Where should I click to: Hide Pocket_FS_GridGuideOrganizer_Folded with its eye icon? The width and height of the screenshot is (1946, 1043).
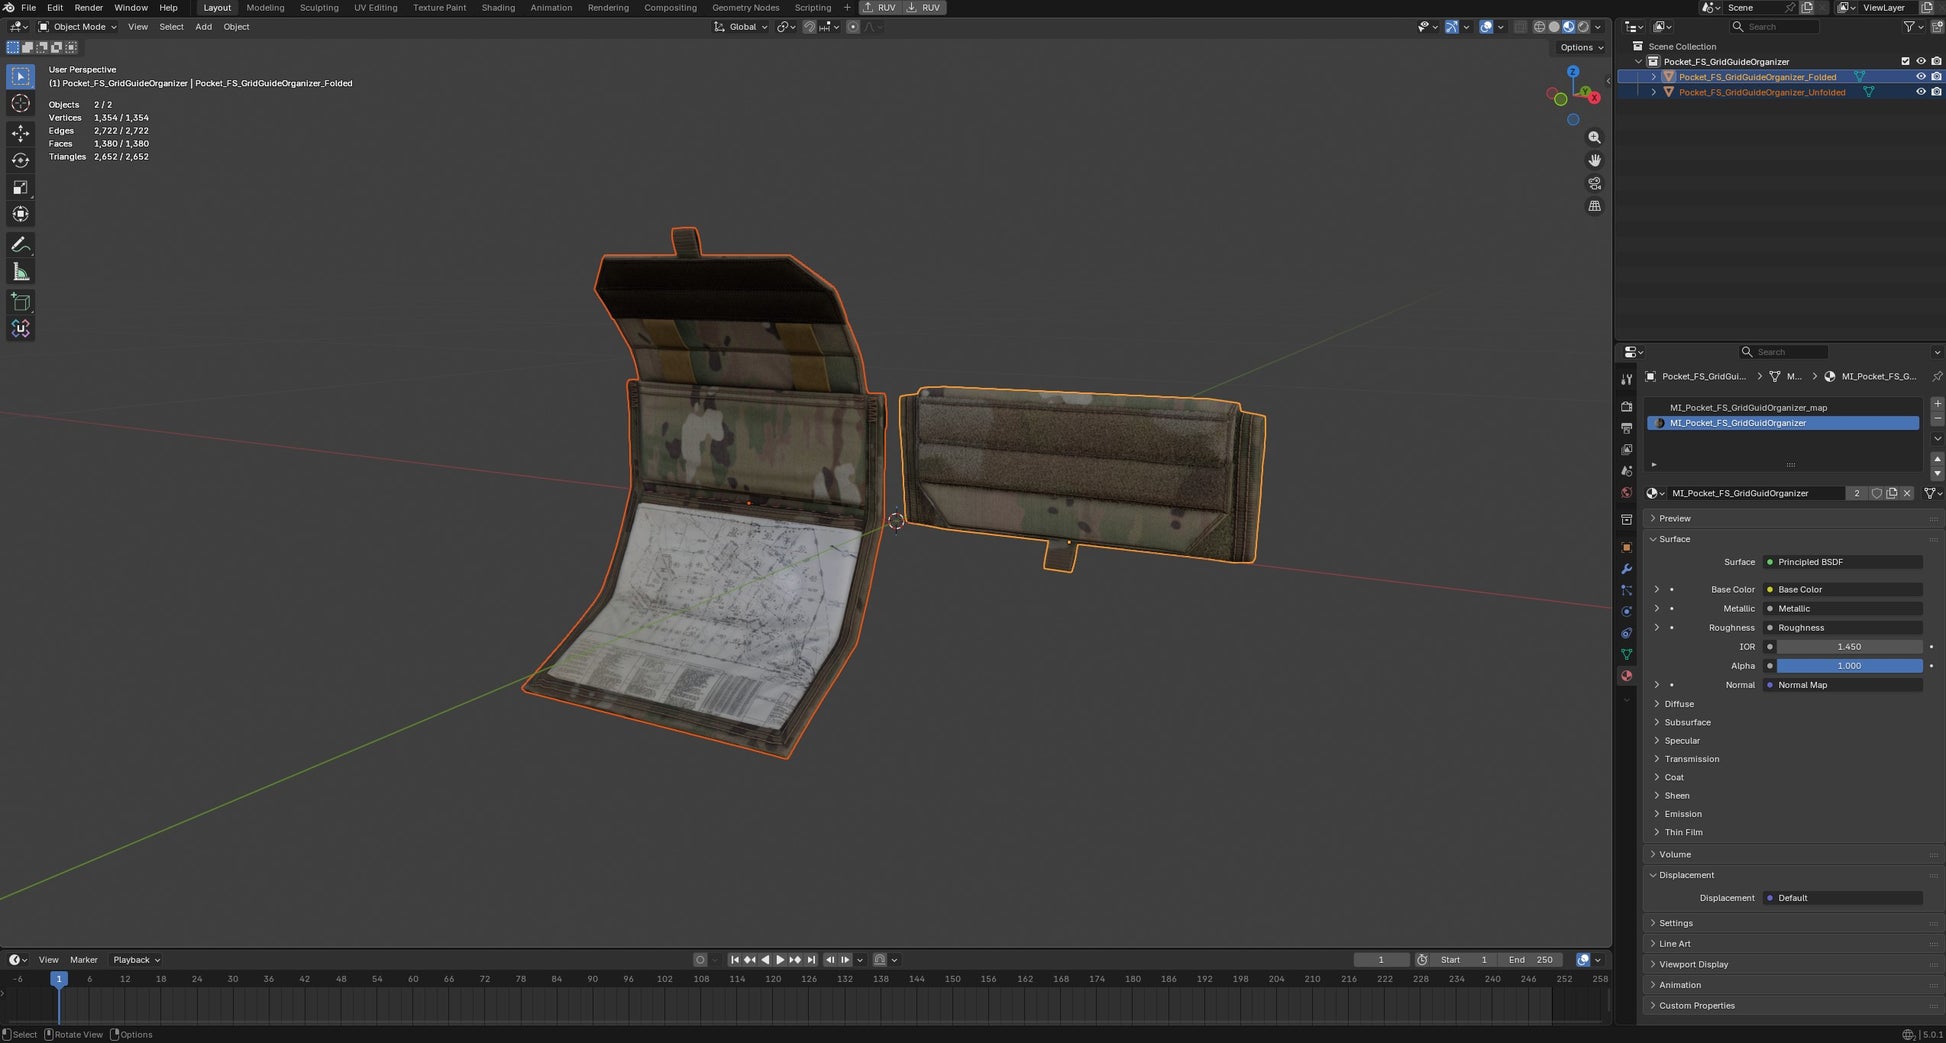pyautogui.click(x=1920, y=77)
